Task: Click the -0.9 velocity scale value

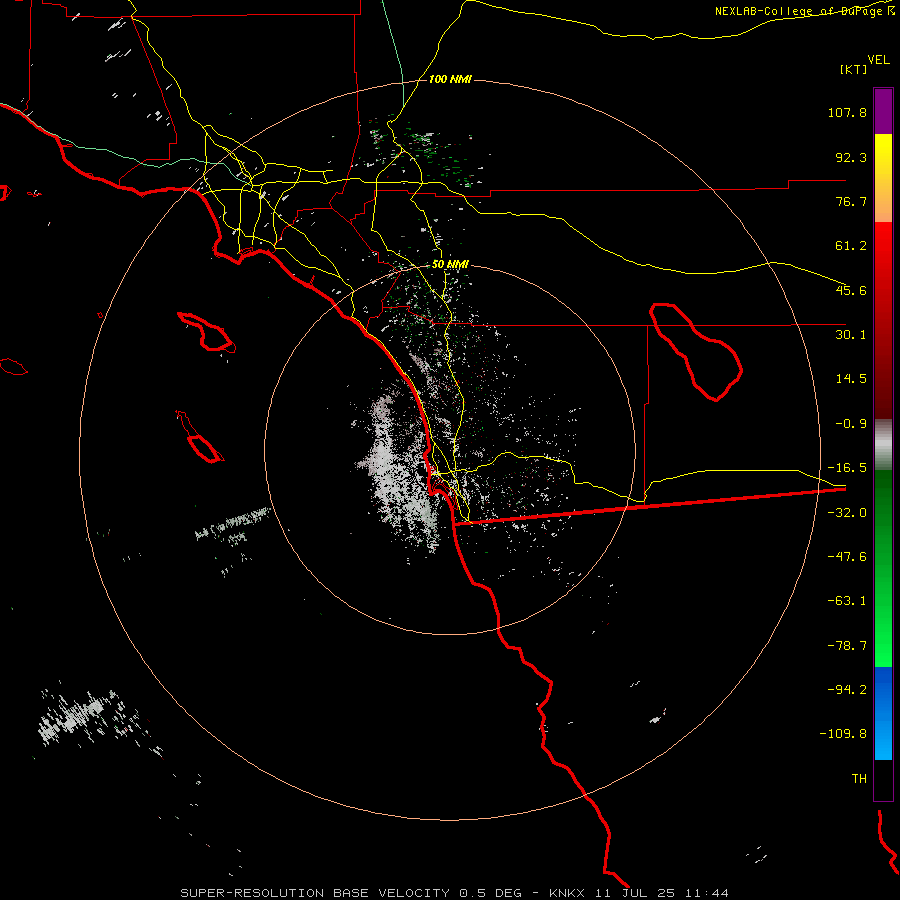Action: coord(851,424)
